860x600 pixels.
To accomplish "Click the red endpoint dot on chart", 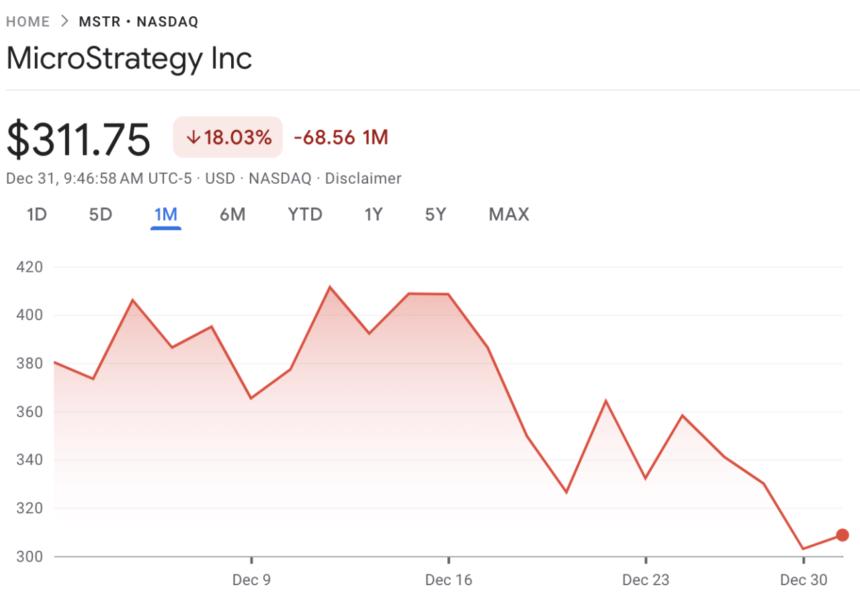I will pyautogui.click(x=842, y=535).
